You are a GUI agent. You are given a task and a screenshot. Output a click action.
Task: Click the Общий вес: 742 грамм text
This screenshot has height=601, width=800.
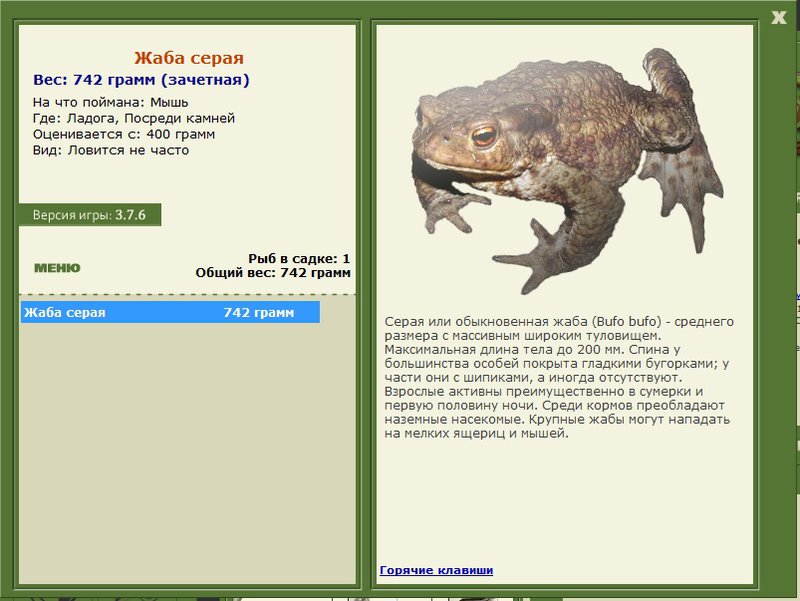point(273,272)
